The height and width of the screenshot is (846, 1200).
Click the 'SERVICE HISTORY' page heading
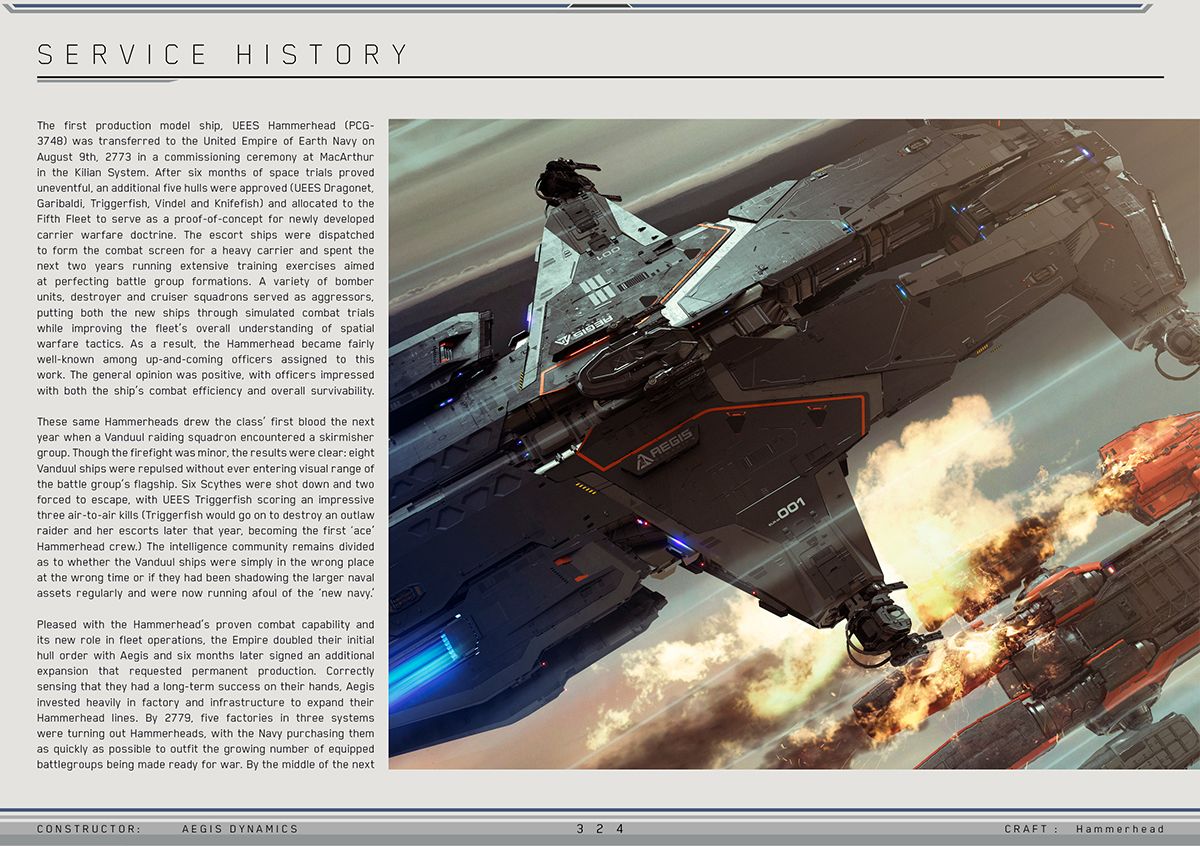coord(223,54)
